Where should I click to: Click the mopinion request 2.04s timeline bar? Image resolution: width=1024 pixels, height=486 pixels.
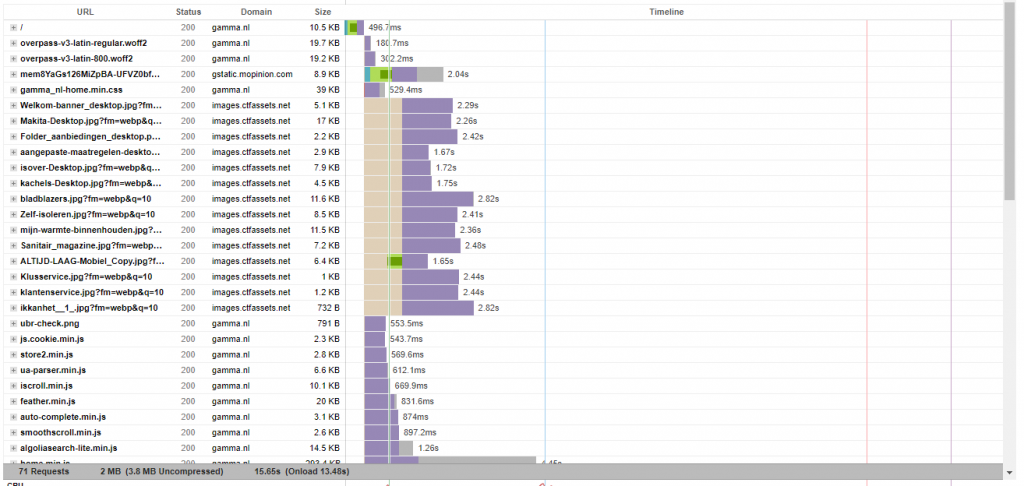pyautogui.click(x=404, y=74)
